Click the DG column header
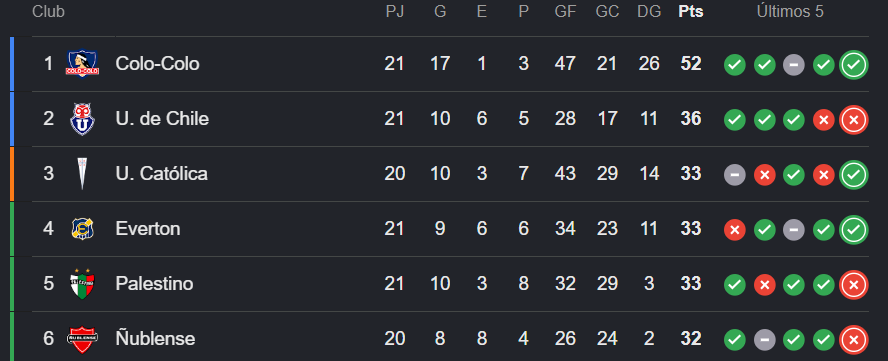Image resolution: width=888 pixels, height=361 pixels. coord(649,11)
